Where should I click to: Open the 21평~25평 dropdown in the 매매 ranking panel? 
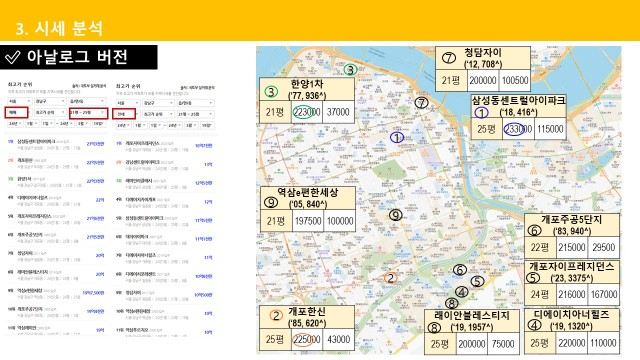pos(88,113)
